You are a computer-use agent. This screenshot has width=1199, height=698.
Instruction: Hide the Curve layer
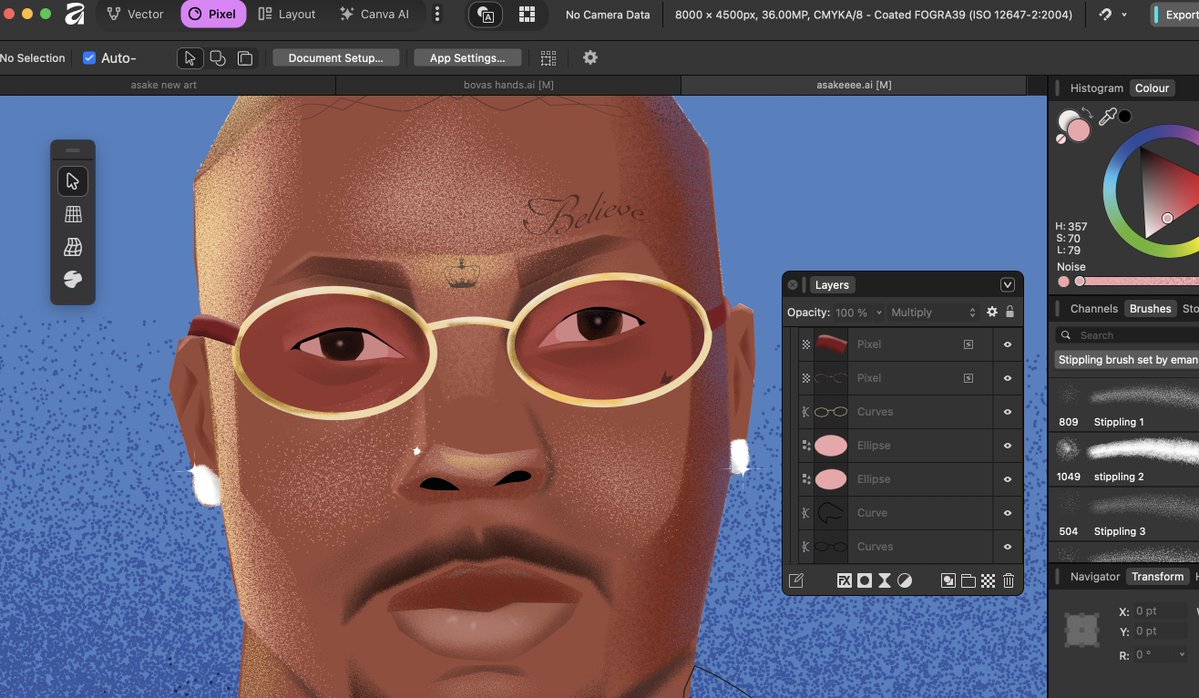click(x=1007, y=513)
